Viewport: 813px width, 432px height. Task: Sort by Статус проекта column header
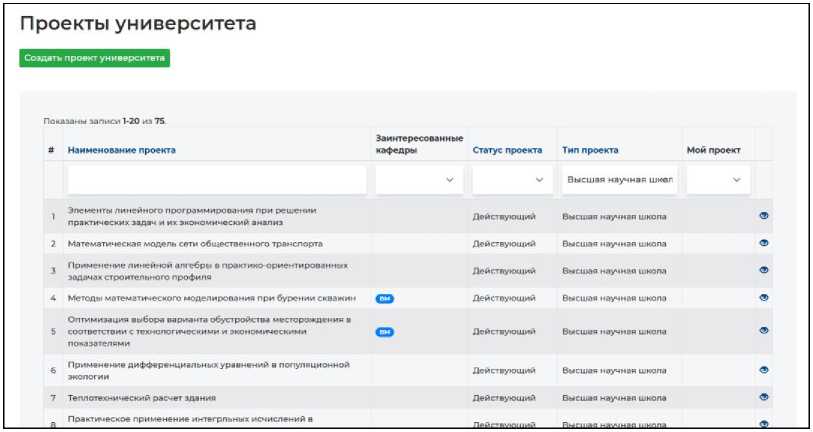pyautogui.click(x=507, y=150)
